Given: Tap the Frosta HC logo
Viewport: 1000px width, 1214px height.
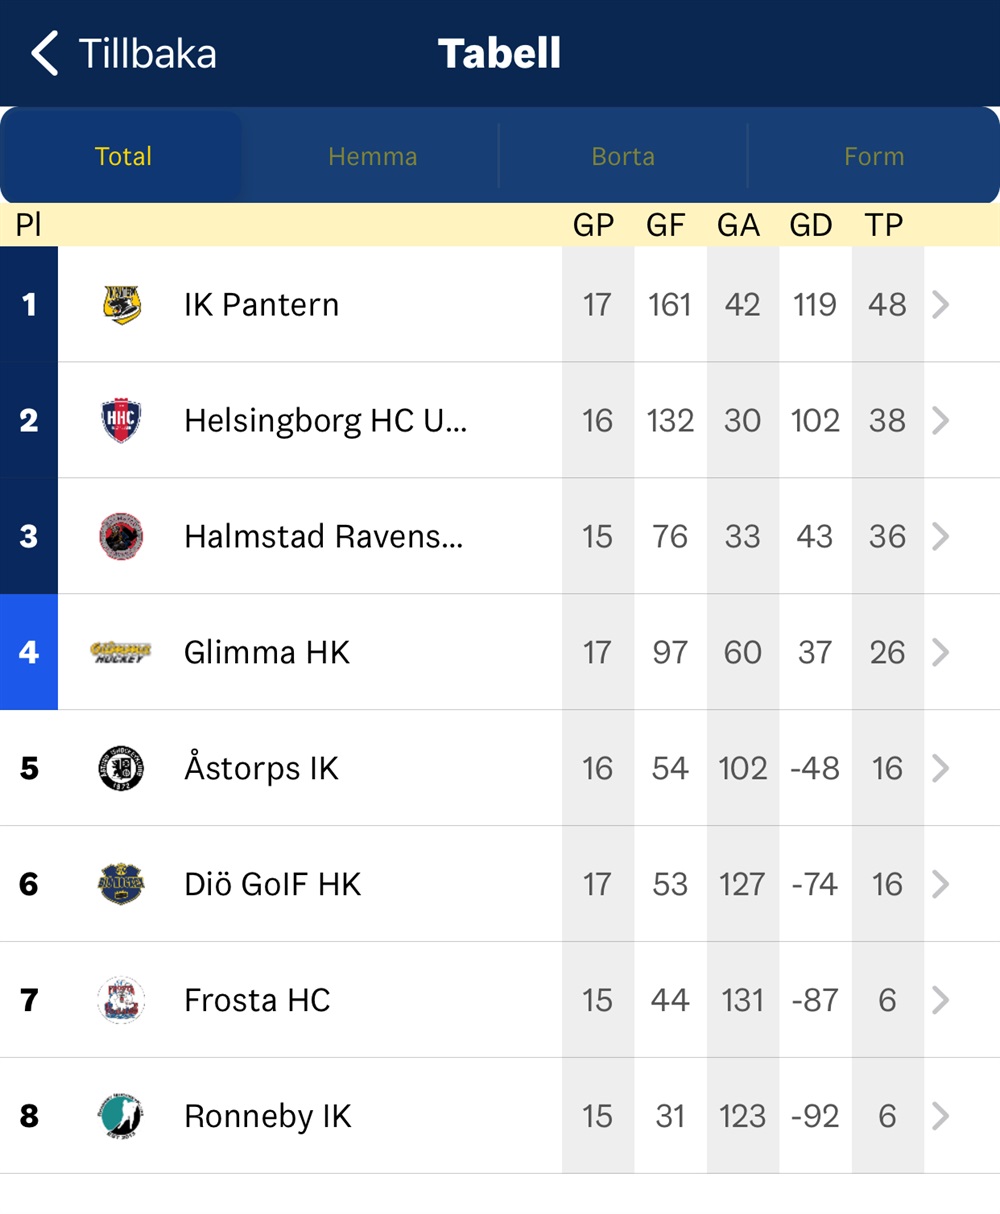Looking at the screenshot, I should click(x=122, y=1000).
